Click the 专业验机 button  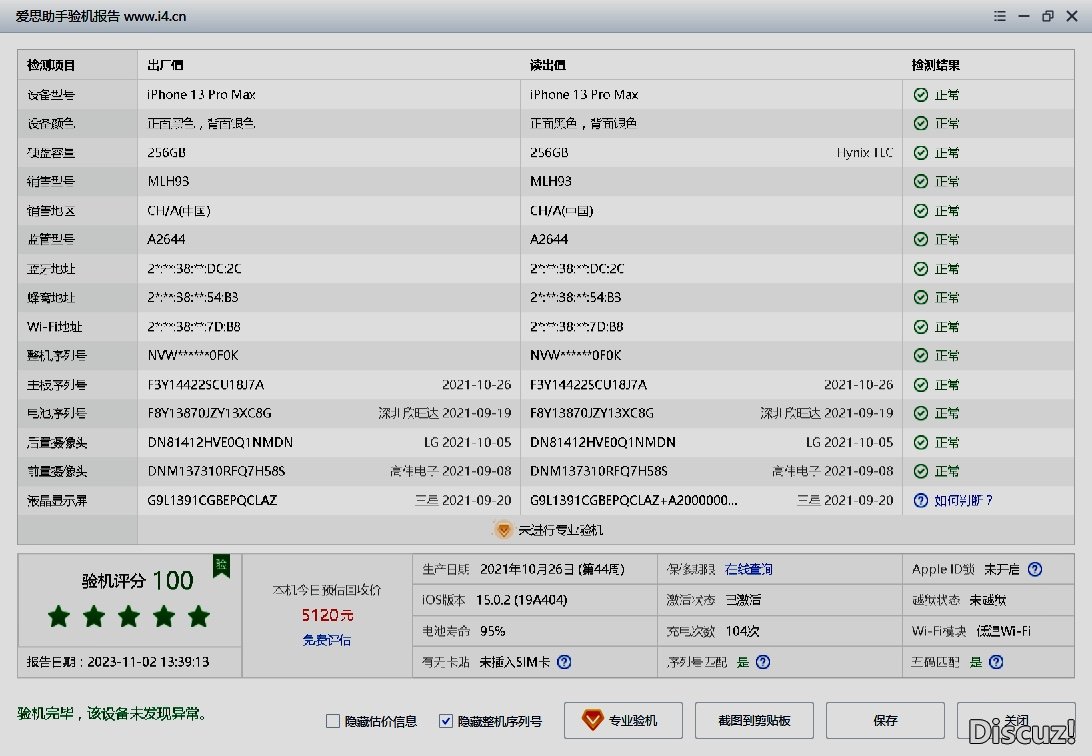tap(623, 720)
